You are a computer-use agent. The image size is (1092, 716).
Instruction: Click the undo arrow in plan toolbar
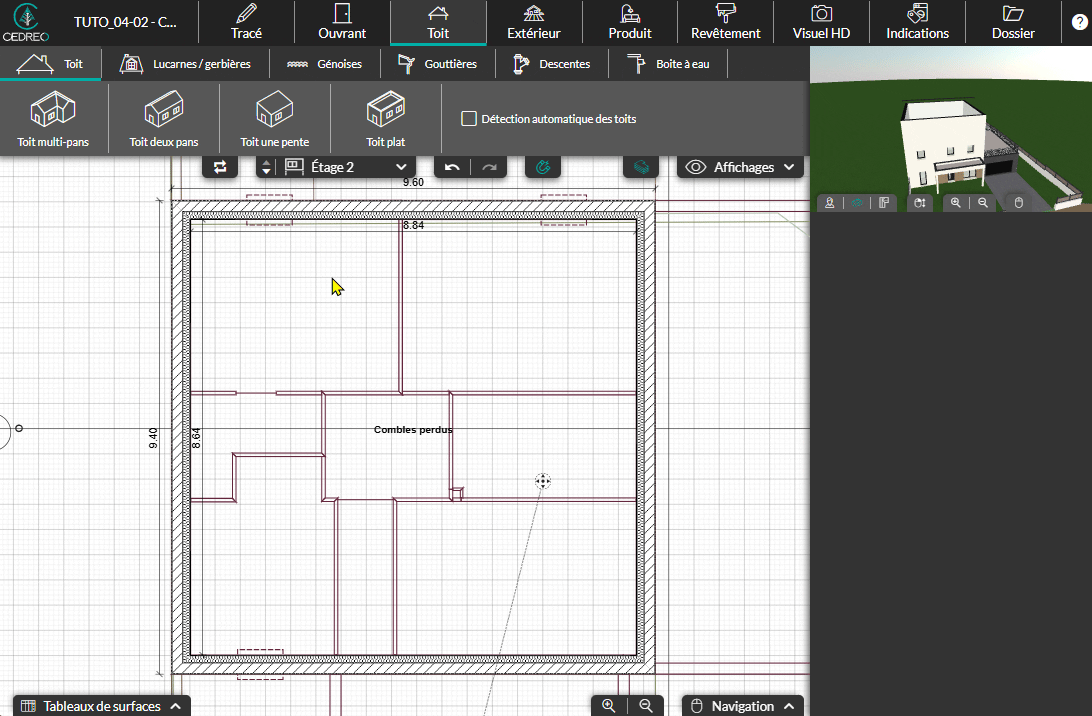(x=452, y=167)
